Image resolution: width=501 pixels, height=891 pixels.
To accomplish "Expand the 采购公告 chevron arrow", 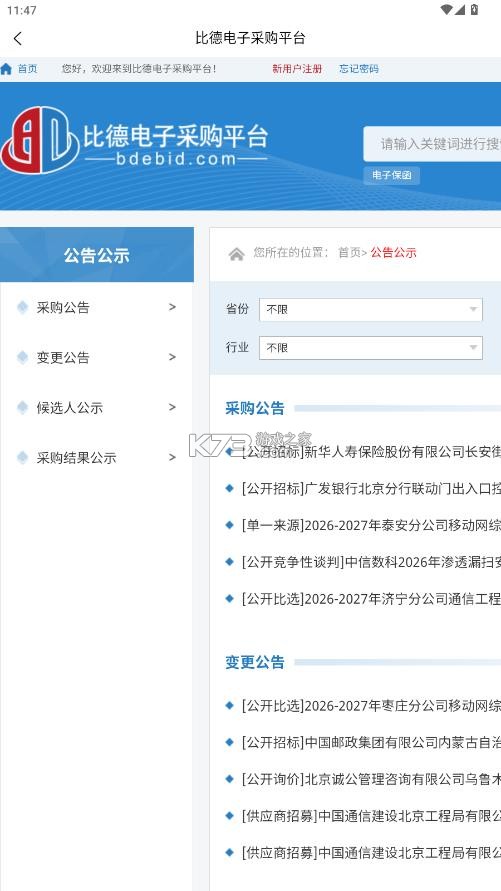I will click(172, 307).
